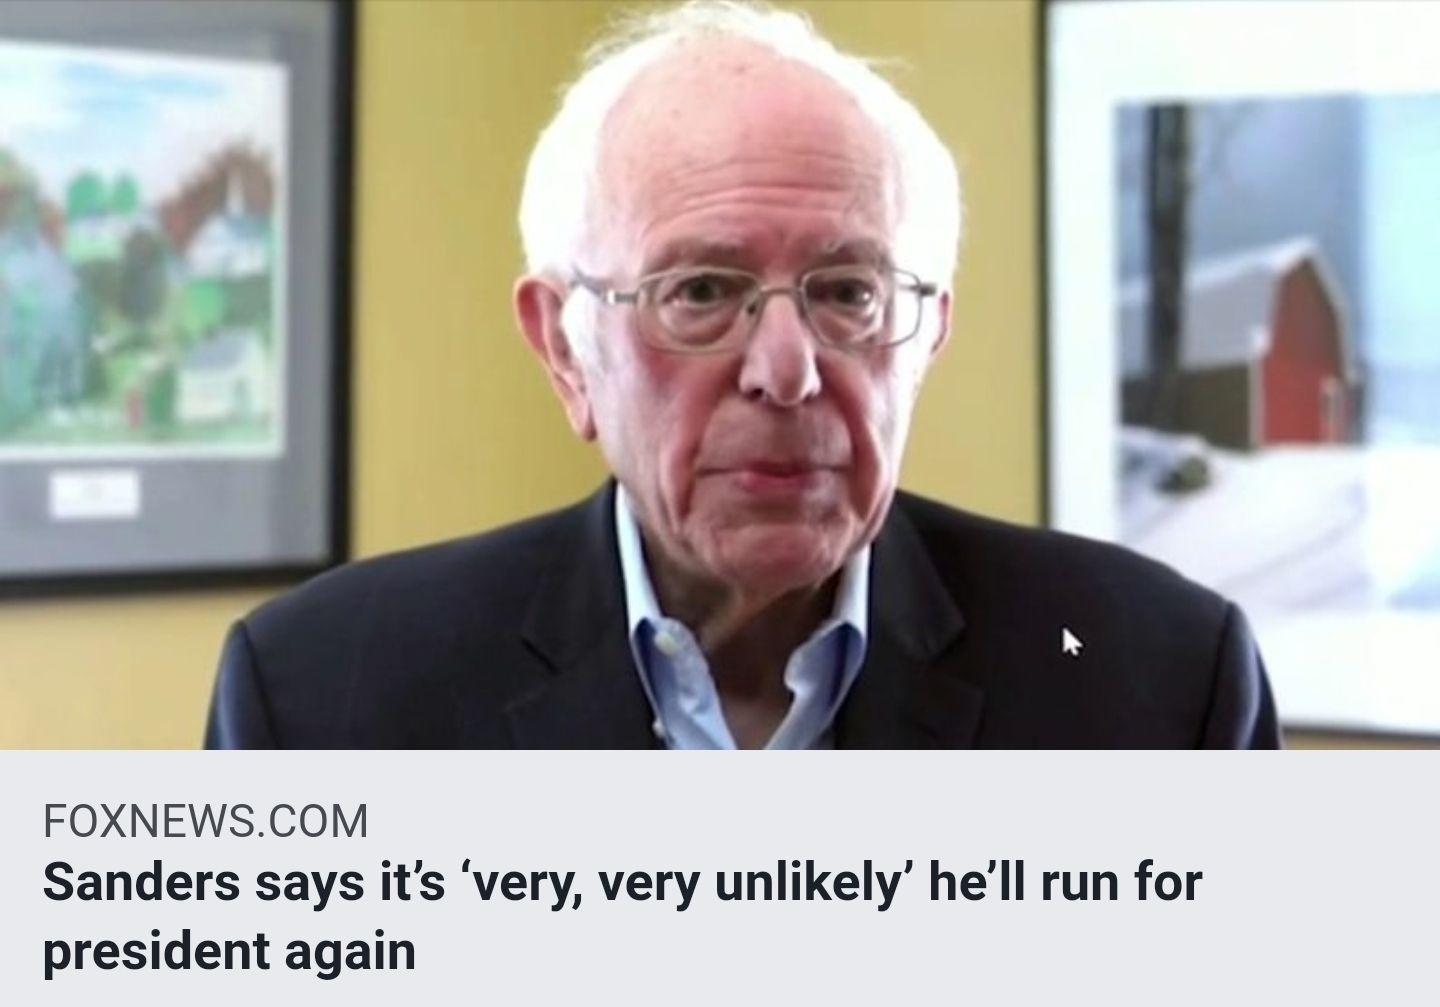The height and width of the screenshot is (1007, 1440).
Task: Click the FOXNEWS.COM source label
Action: (x=205, y=821)
